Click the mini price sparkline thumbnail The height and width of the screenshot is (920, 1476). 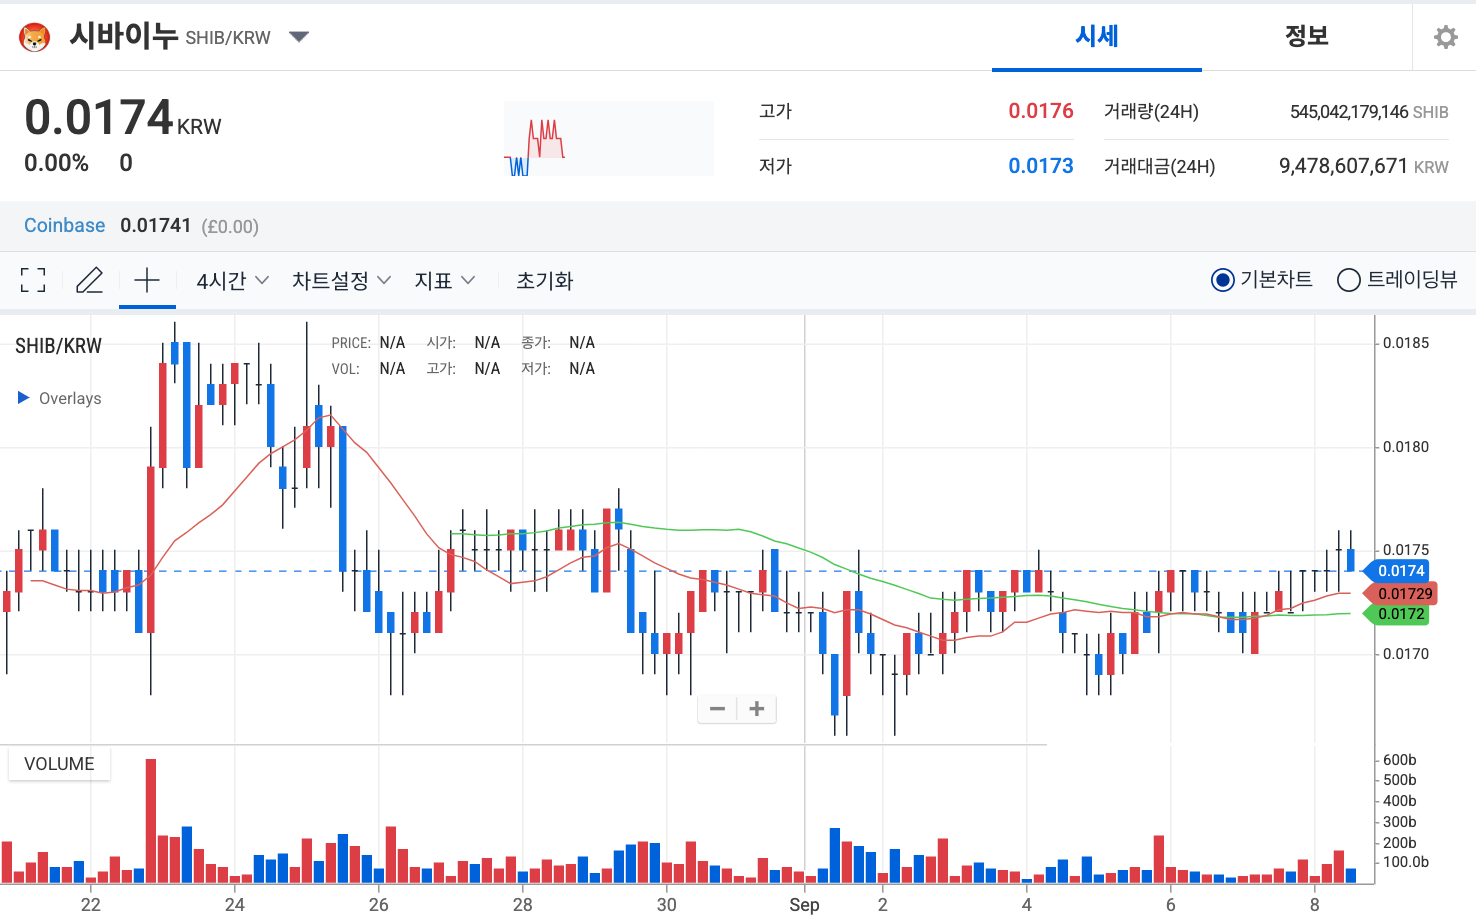pos(608,138)
